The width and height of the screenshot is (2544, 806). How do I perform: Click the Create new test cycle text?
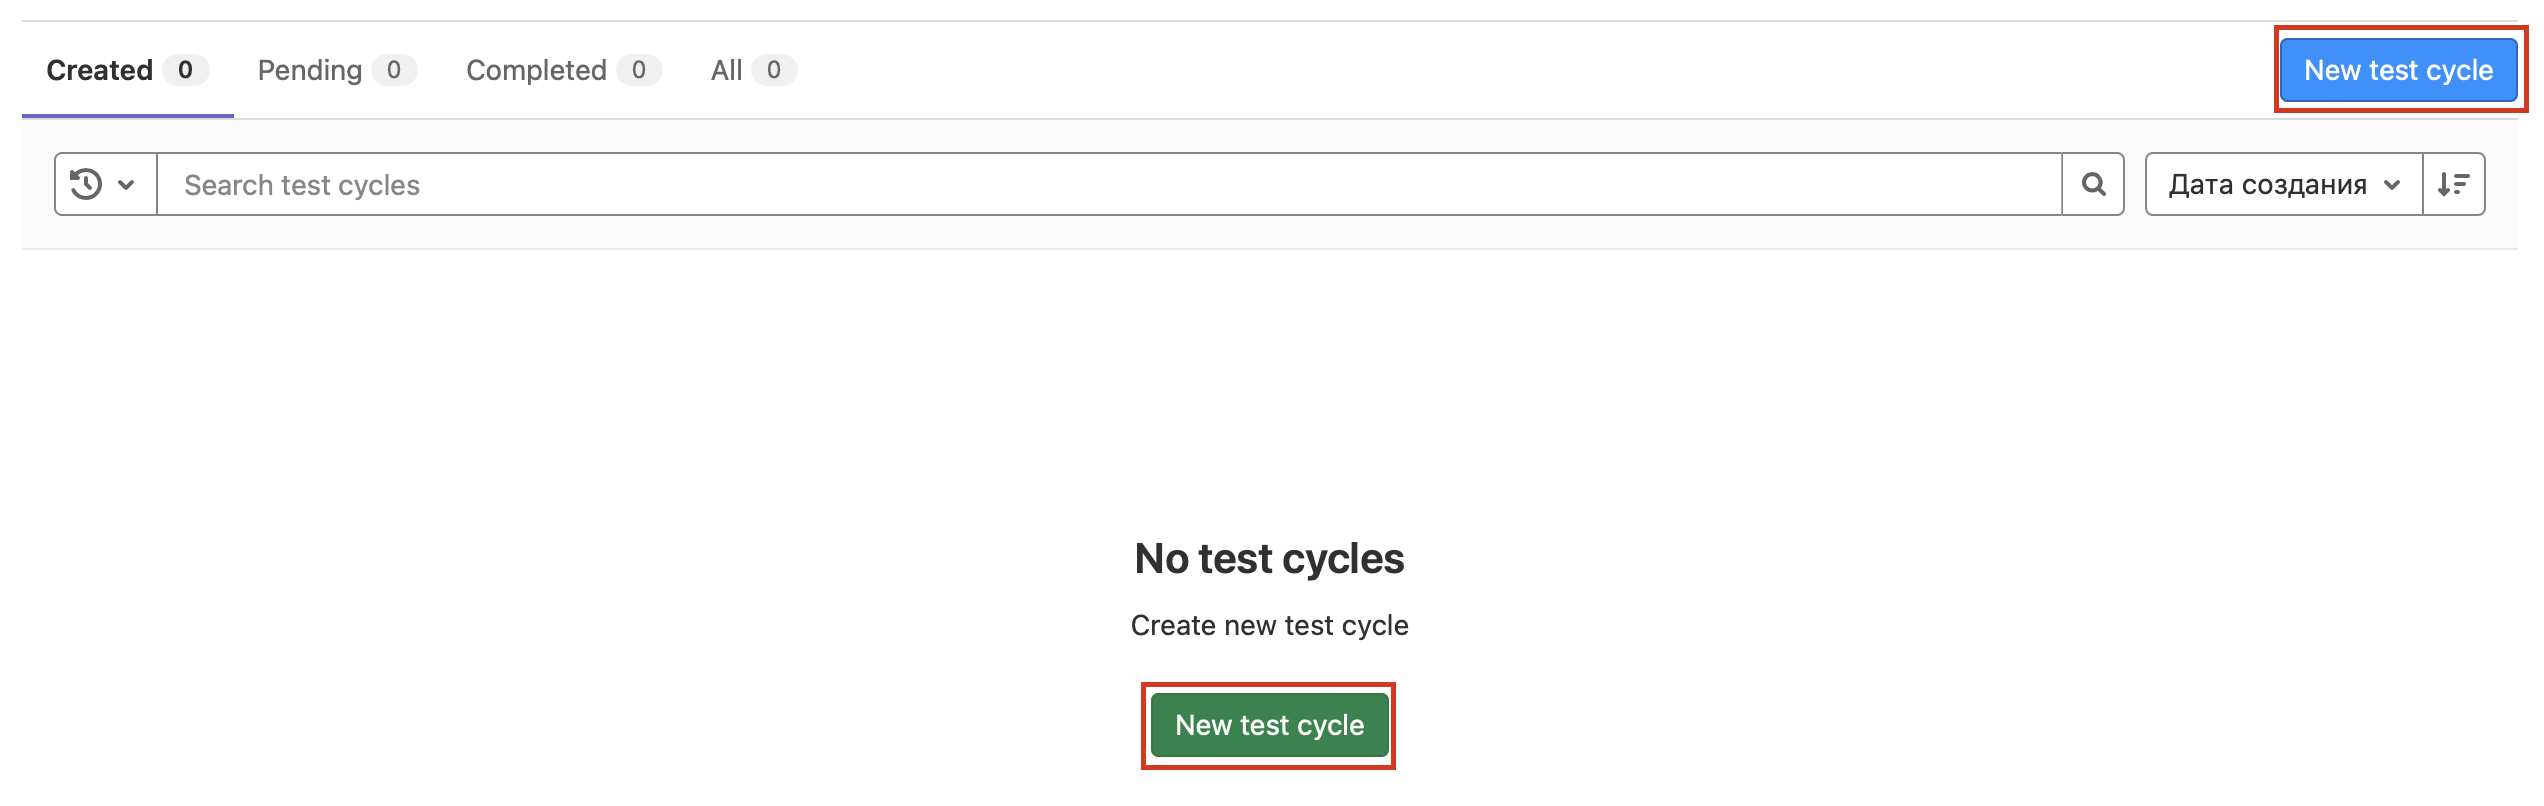point(1269,625)
